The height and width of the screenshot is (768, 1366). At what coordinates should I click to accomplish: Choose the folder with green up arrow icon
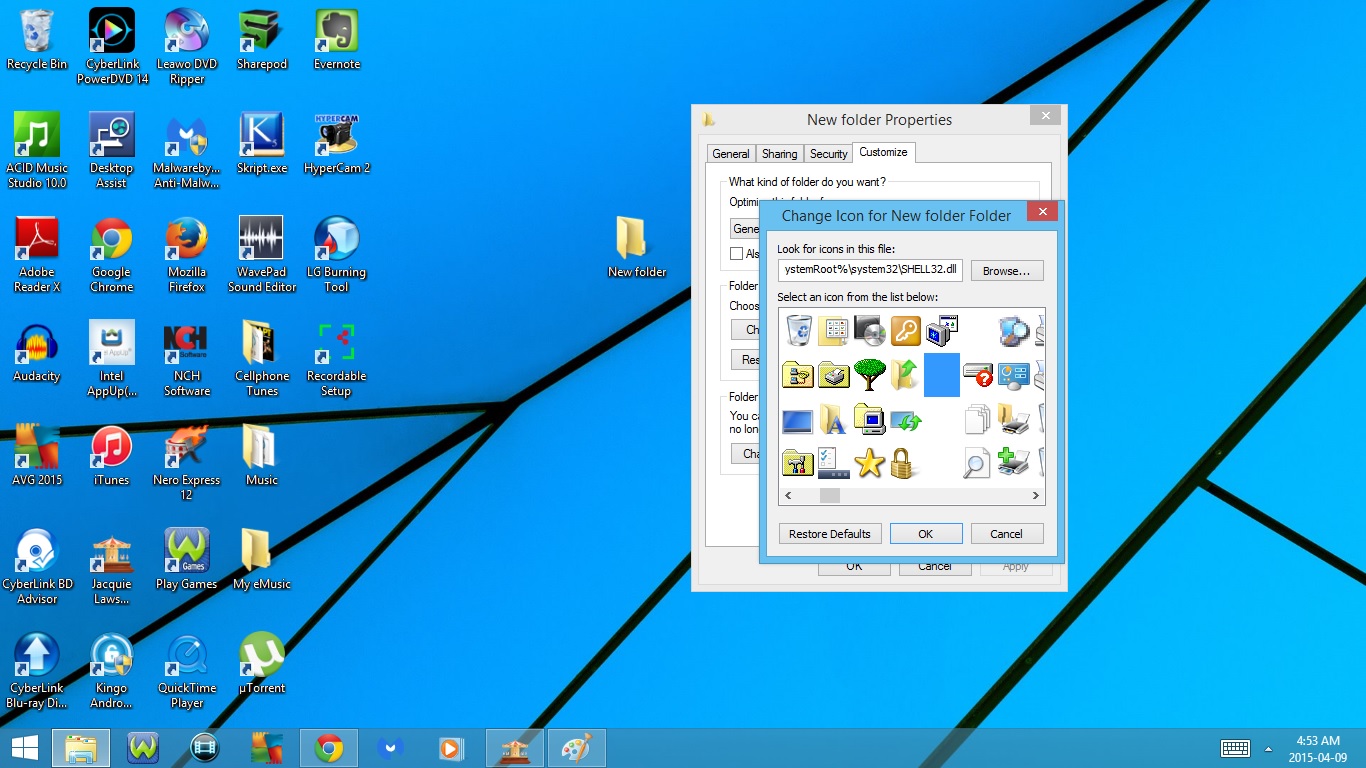pos(905,374)
